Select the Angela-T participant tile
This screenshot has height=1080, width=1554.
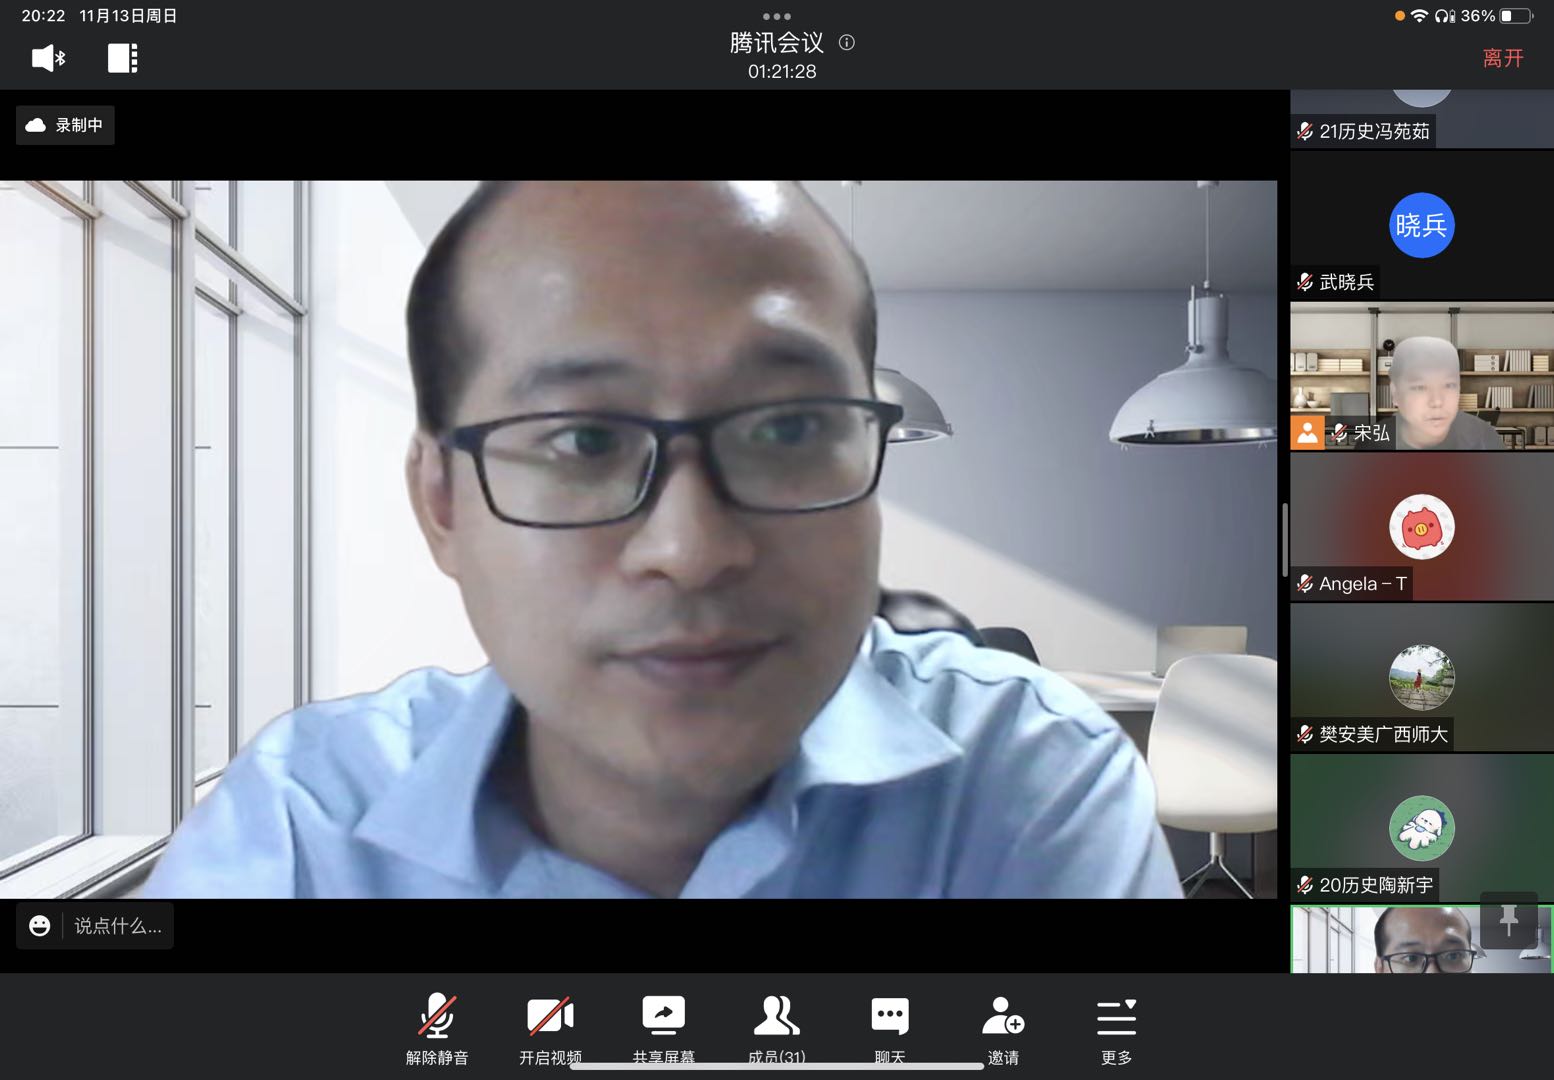[1421, 527]
